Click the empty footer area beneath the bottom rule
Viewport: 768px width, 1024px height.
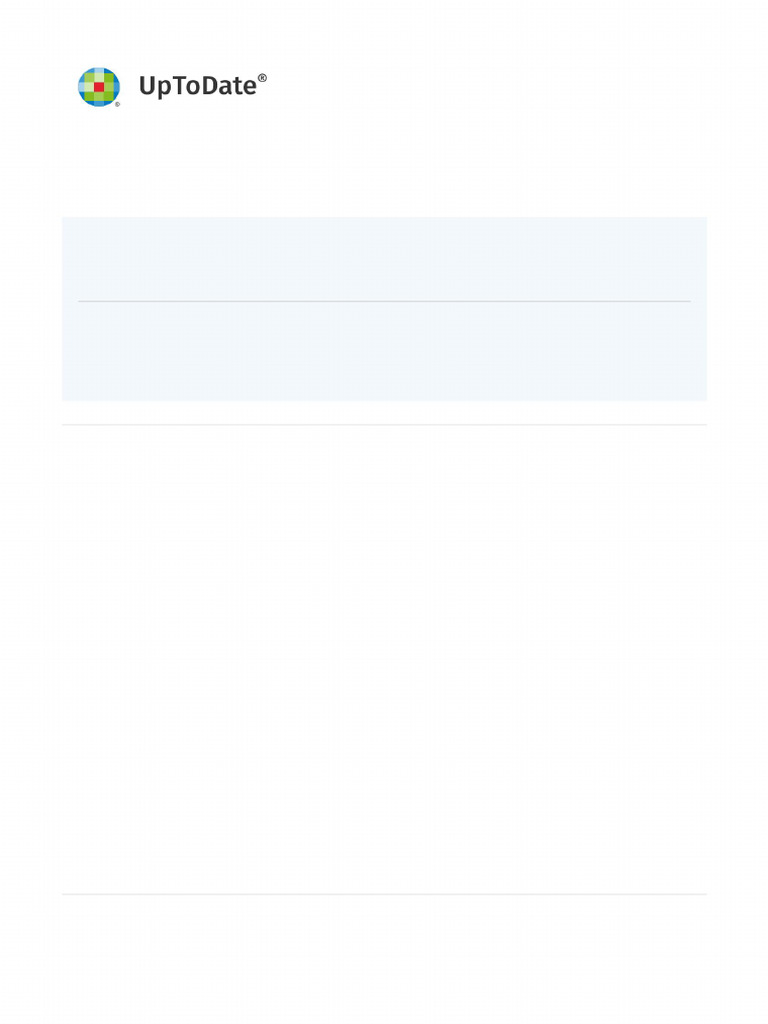(384, 957)
